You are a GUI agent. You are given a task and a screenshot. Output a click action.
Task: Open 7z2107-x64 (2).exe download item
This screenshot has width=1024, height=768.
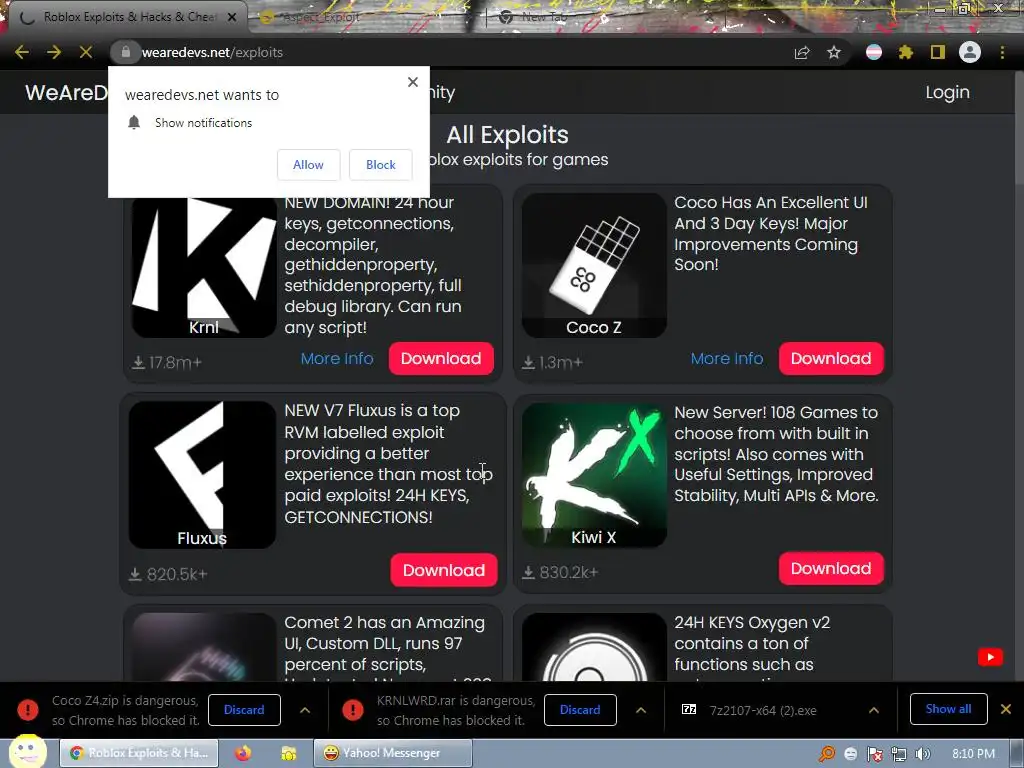coord(763,711)
